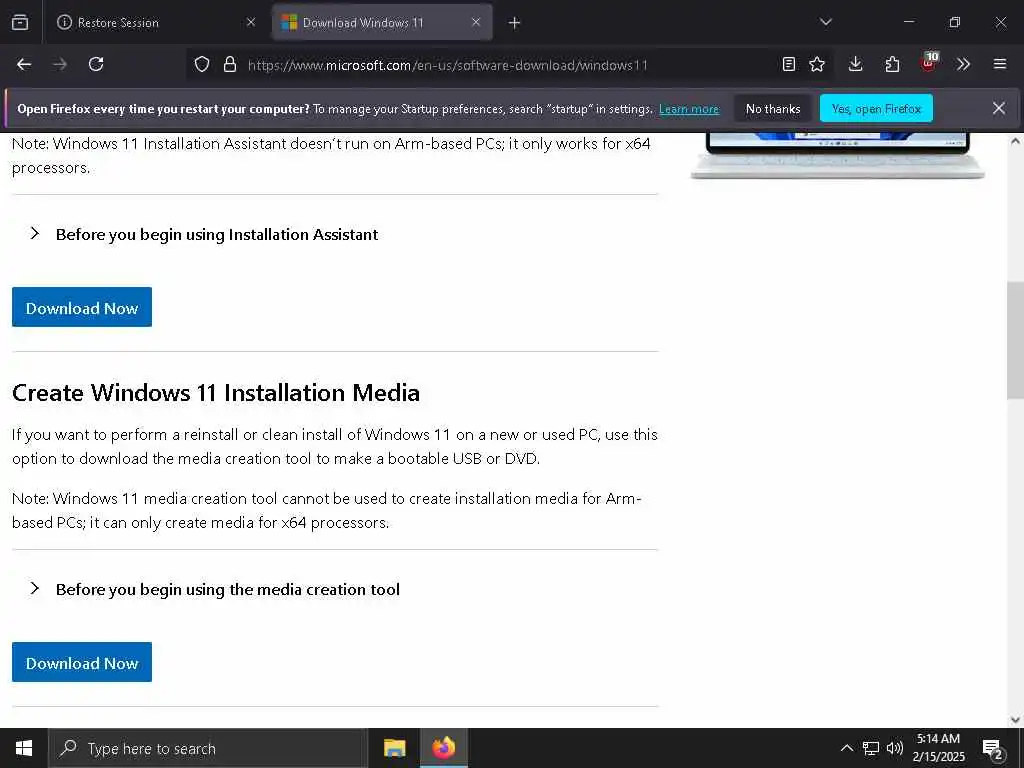View site security padlock info
This screenshot has height=768, width=1024.
coord(229,64)
